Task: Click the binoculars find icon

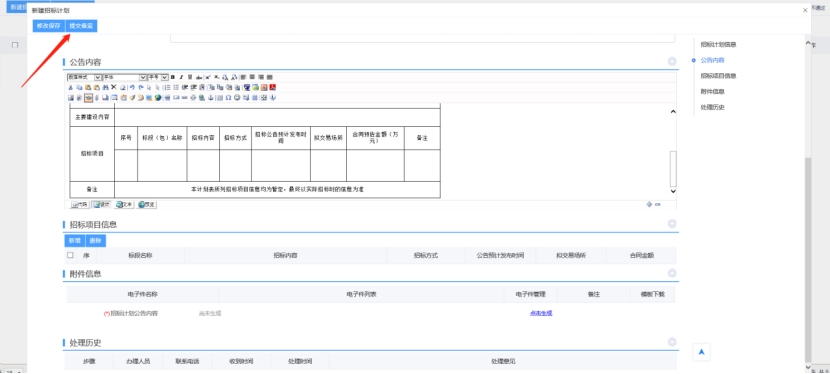Action: tap(105, 87)
